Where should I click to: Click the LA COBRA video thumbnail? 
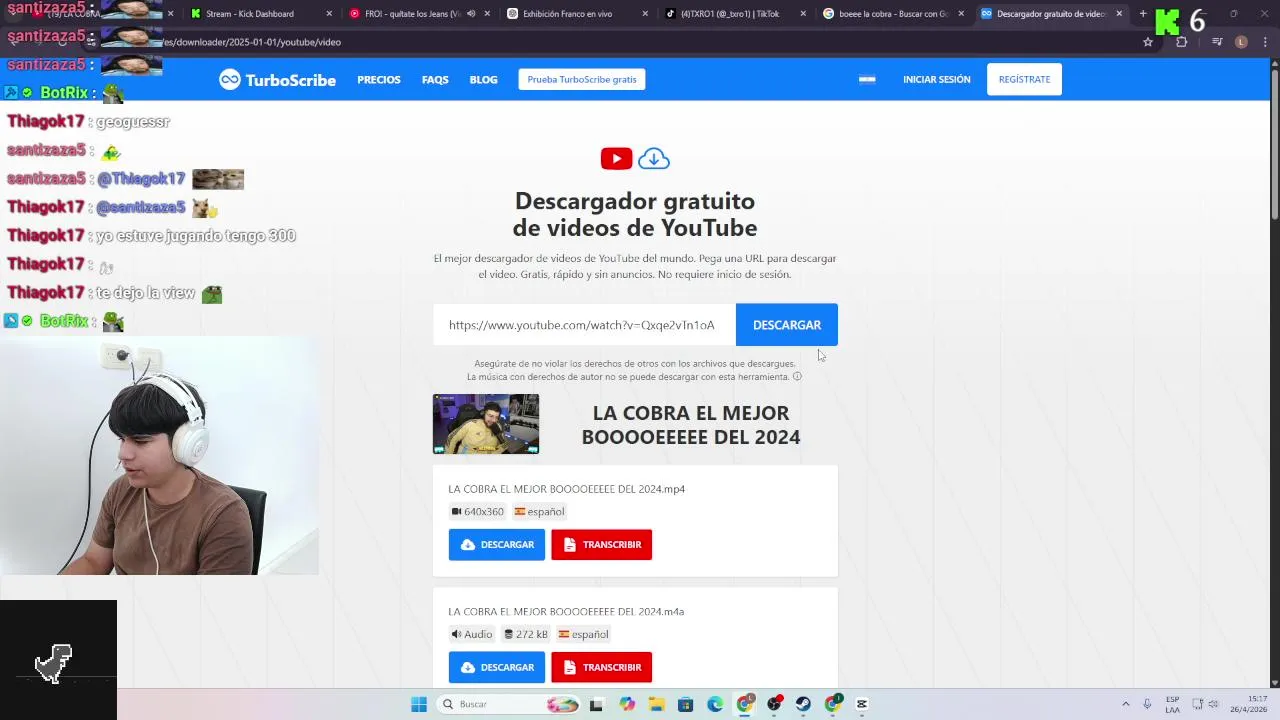pos(486,424)
